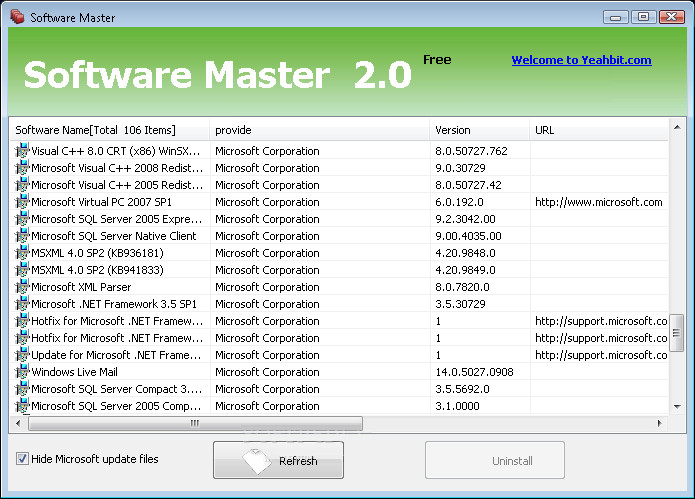
Task: Click the icon beside Update for Microsoft .NET Frame
Action: click(22, 355)
